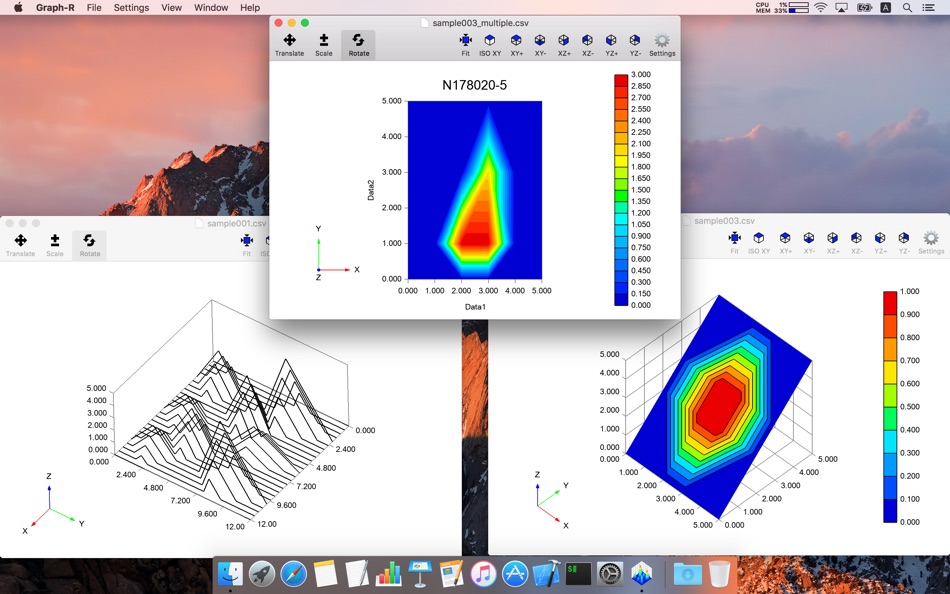Click Fit view in sample003.csv window

[x=734, y=242]
